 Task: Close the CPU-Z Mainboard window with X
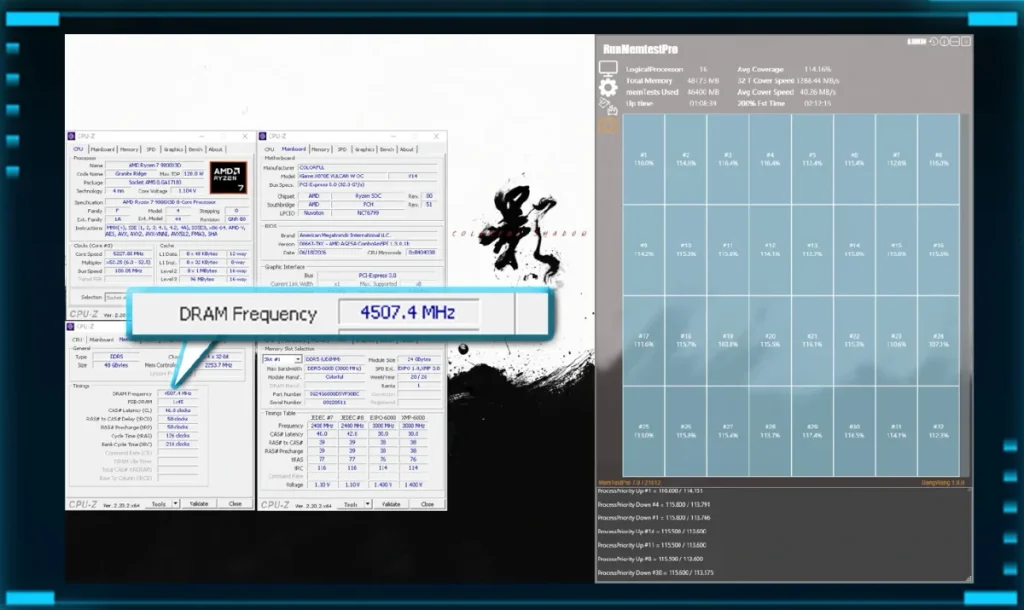[x=436, y=136]
